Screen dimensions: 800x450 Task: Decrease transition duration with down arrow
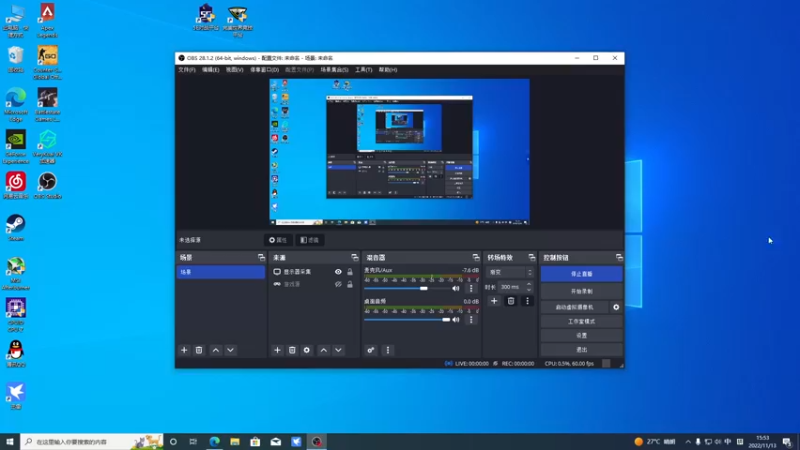pyautogui.click(x=529, y=290)
